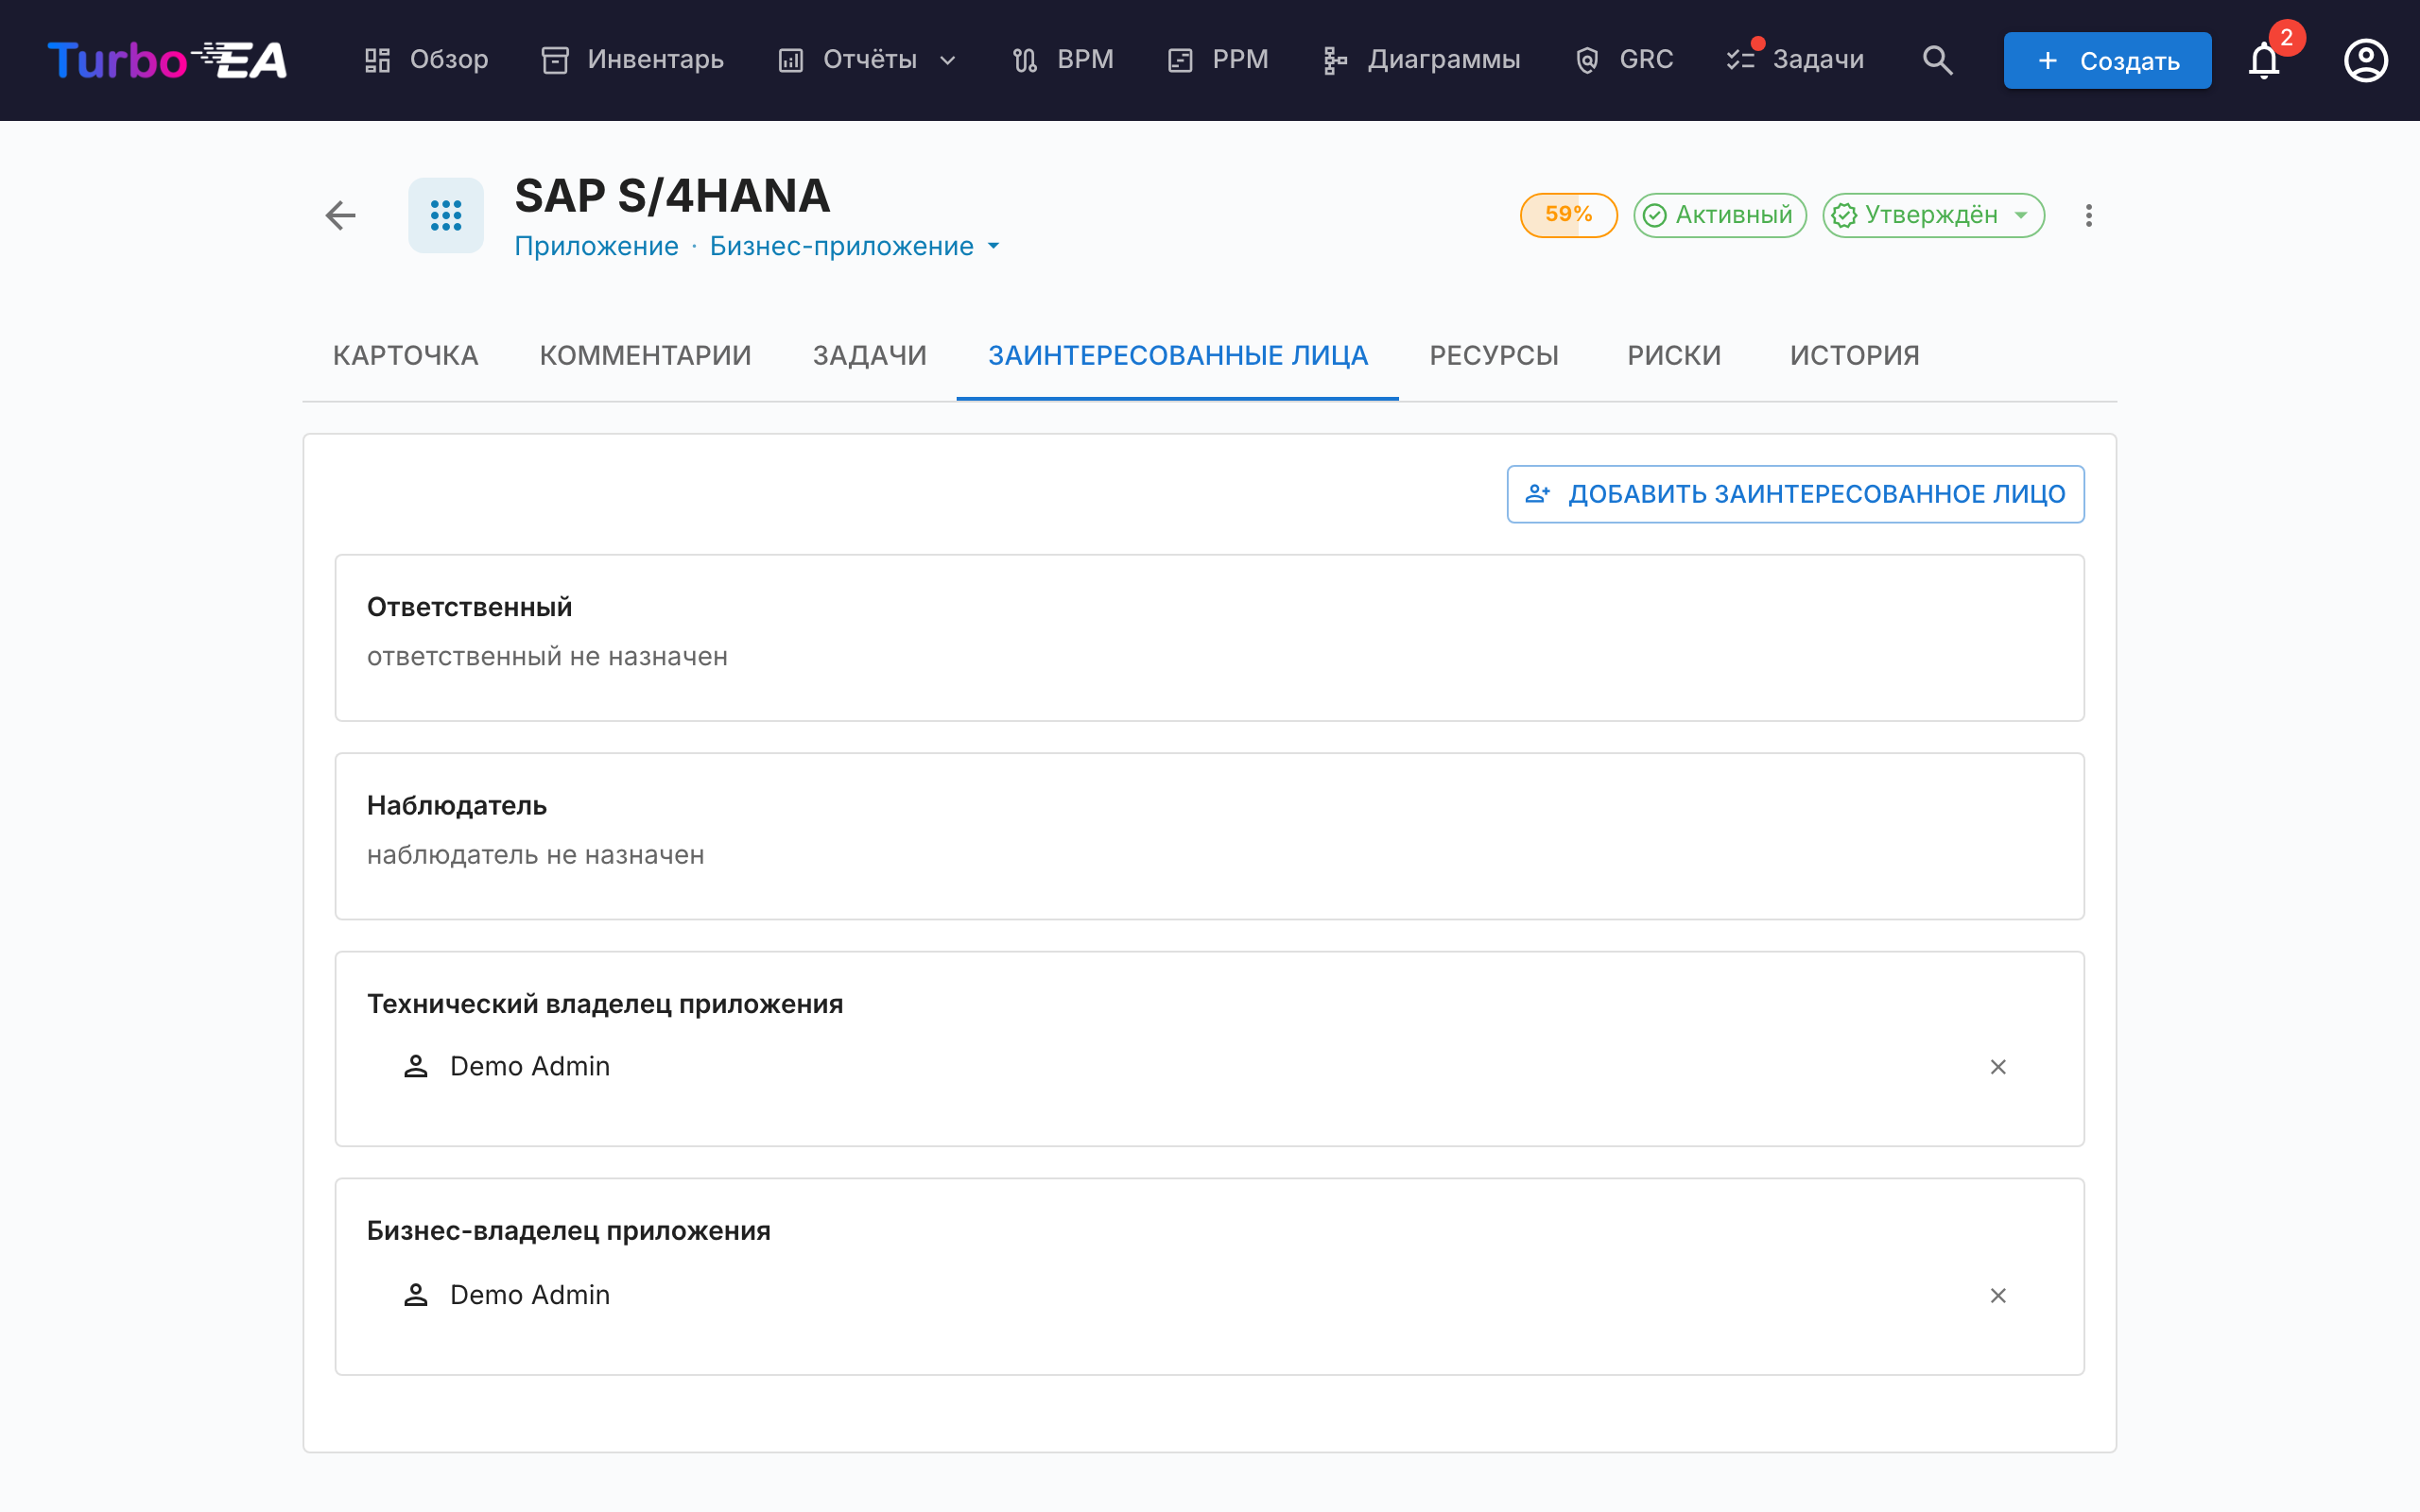Click person icon in Технический владелец row
Viewport: 2420px width, 1512px height.
416,1066
